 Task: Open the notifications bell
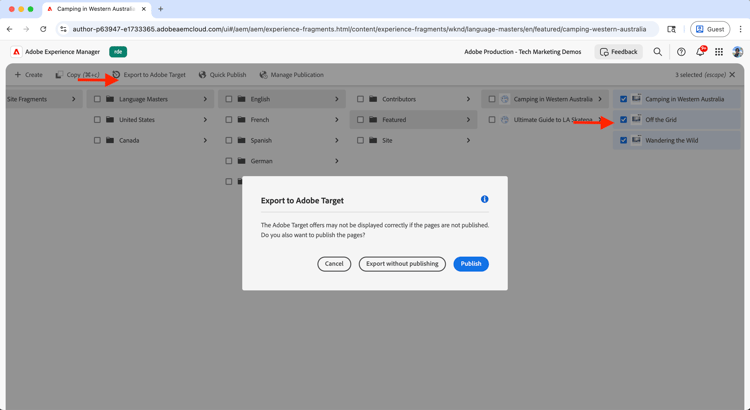coord(700,52)
